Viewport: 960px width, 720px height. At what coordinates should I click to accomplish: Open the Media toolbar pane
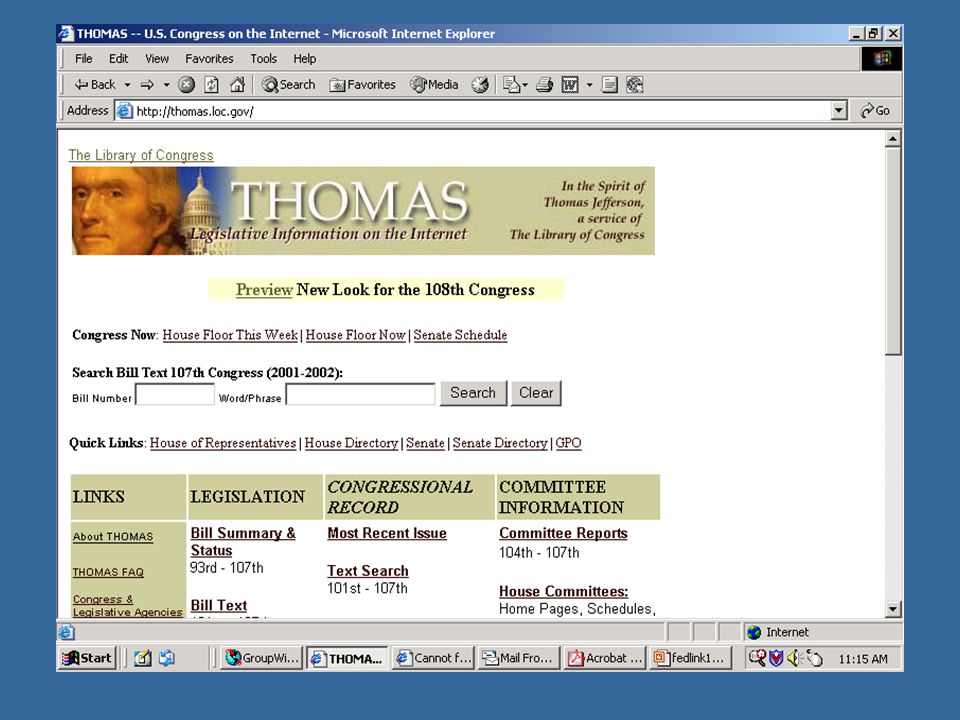coord(434,84)
